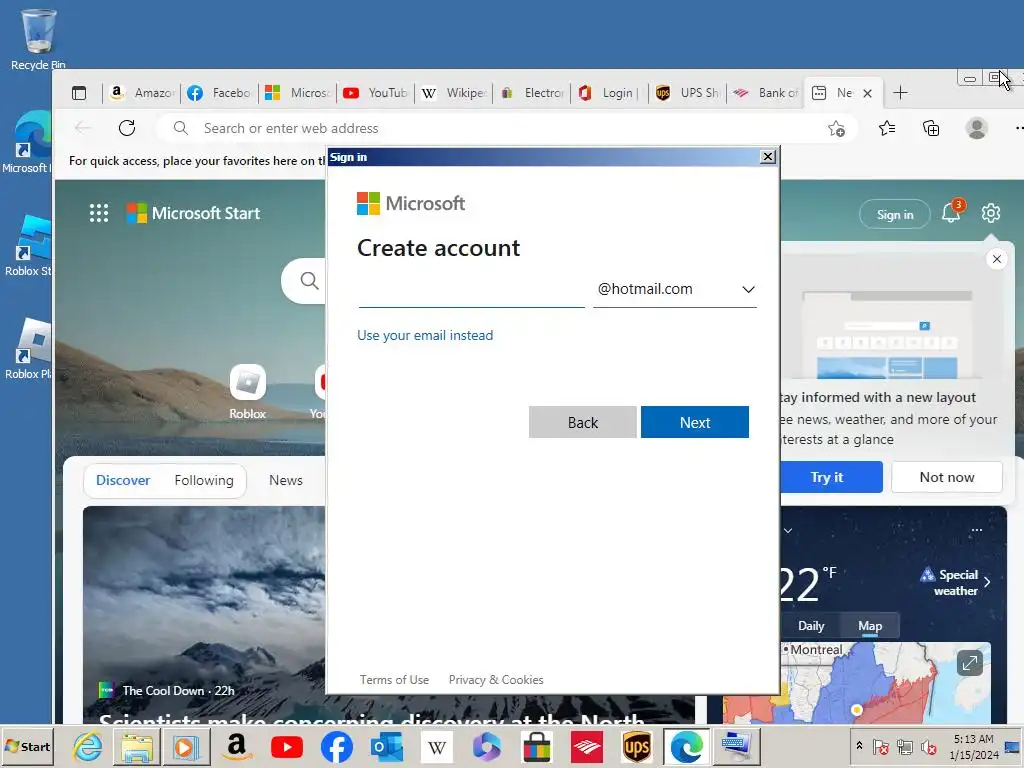Viewport: 1024px width, 768px height.
Task: Open the Edge profile avatar
Action: (x=976, y=128)
